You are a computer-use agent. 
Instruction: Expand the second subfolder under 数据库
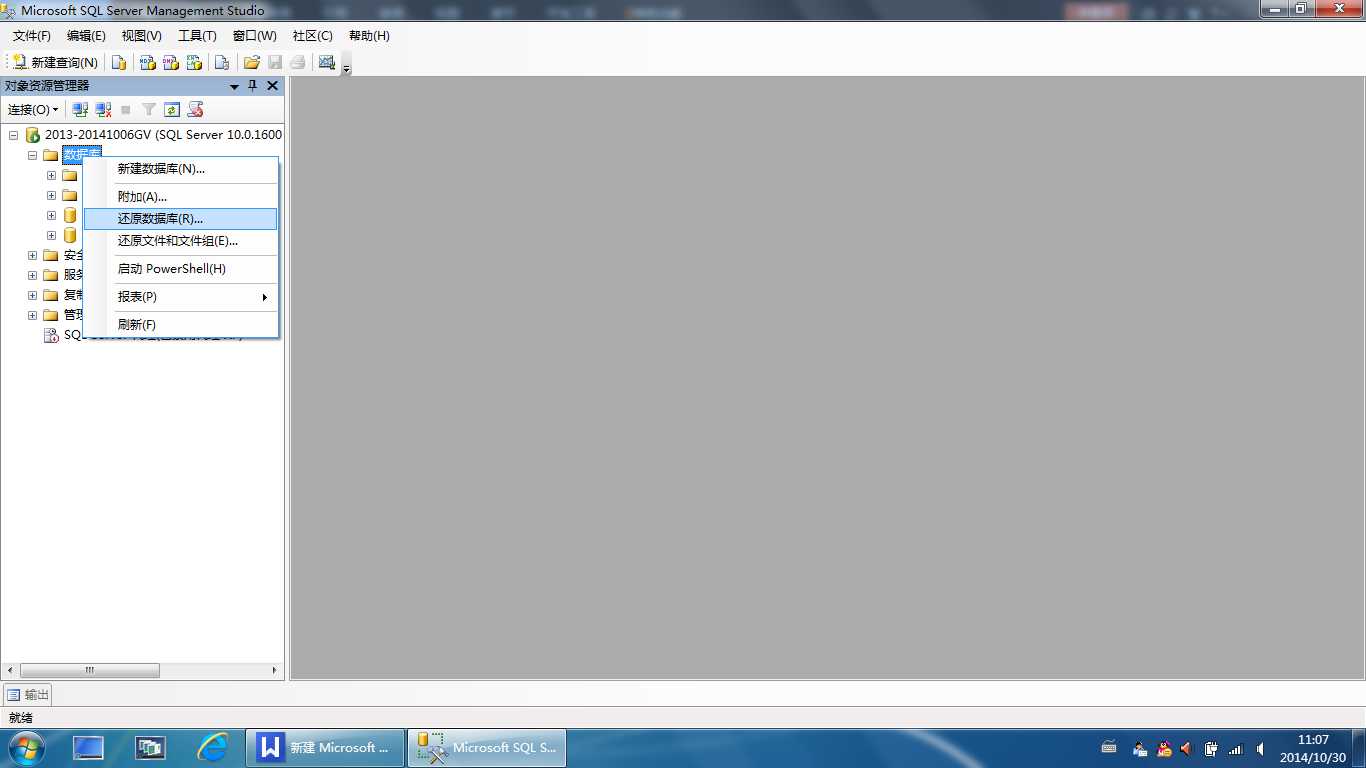(52, 195)
